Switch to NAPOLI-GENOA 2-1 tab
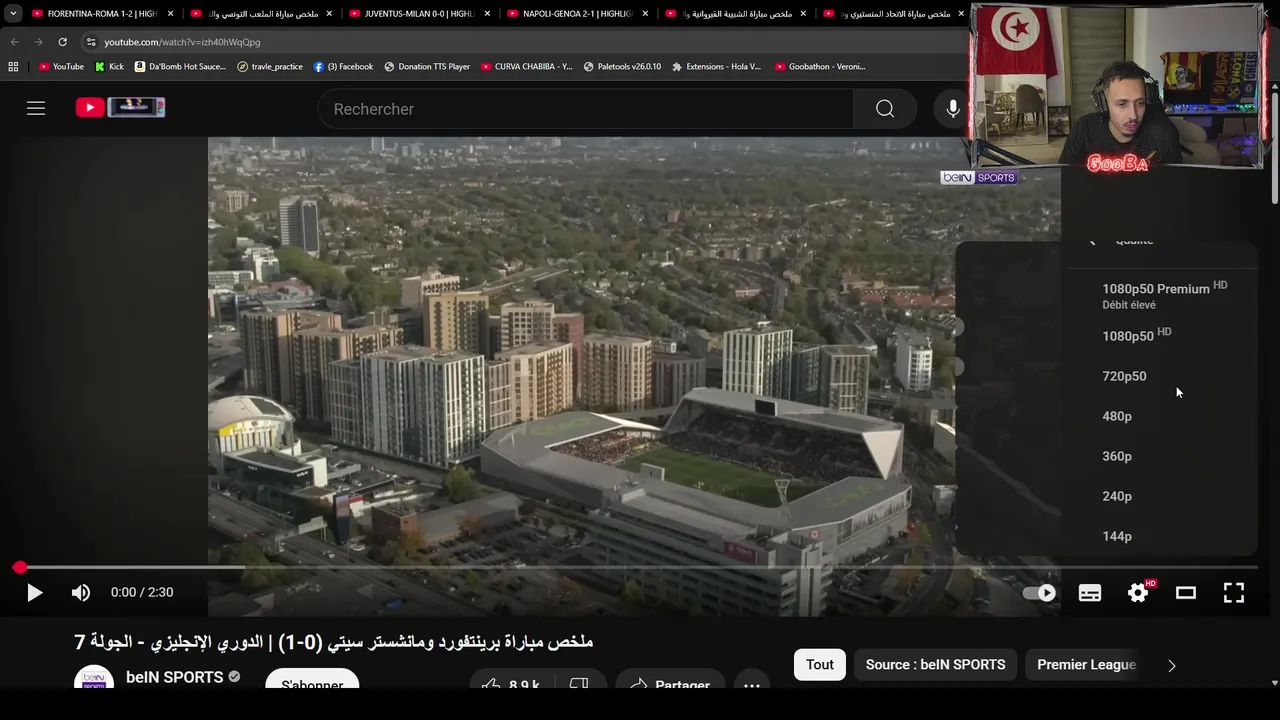 tap(577, 14)
